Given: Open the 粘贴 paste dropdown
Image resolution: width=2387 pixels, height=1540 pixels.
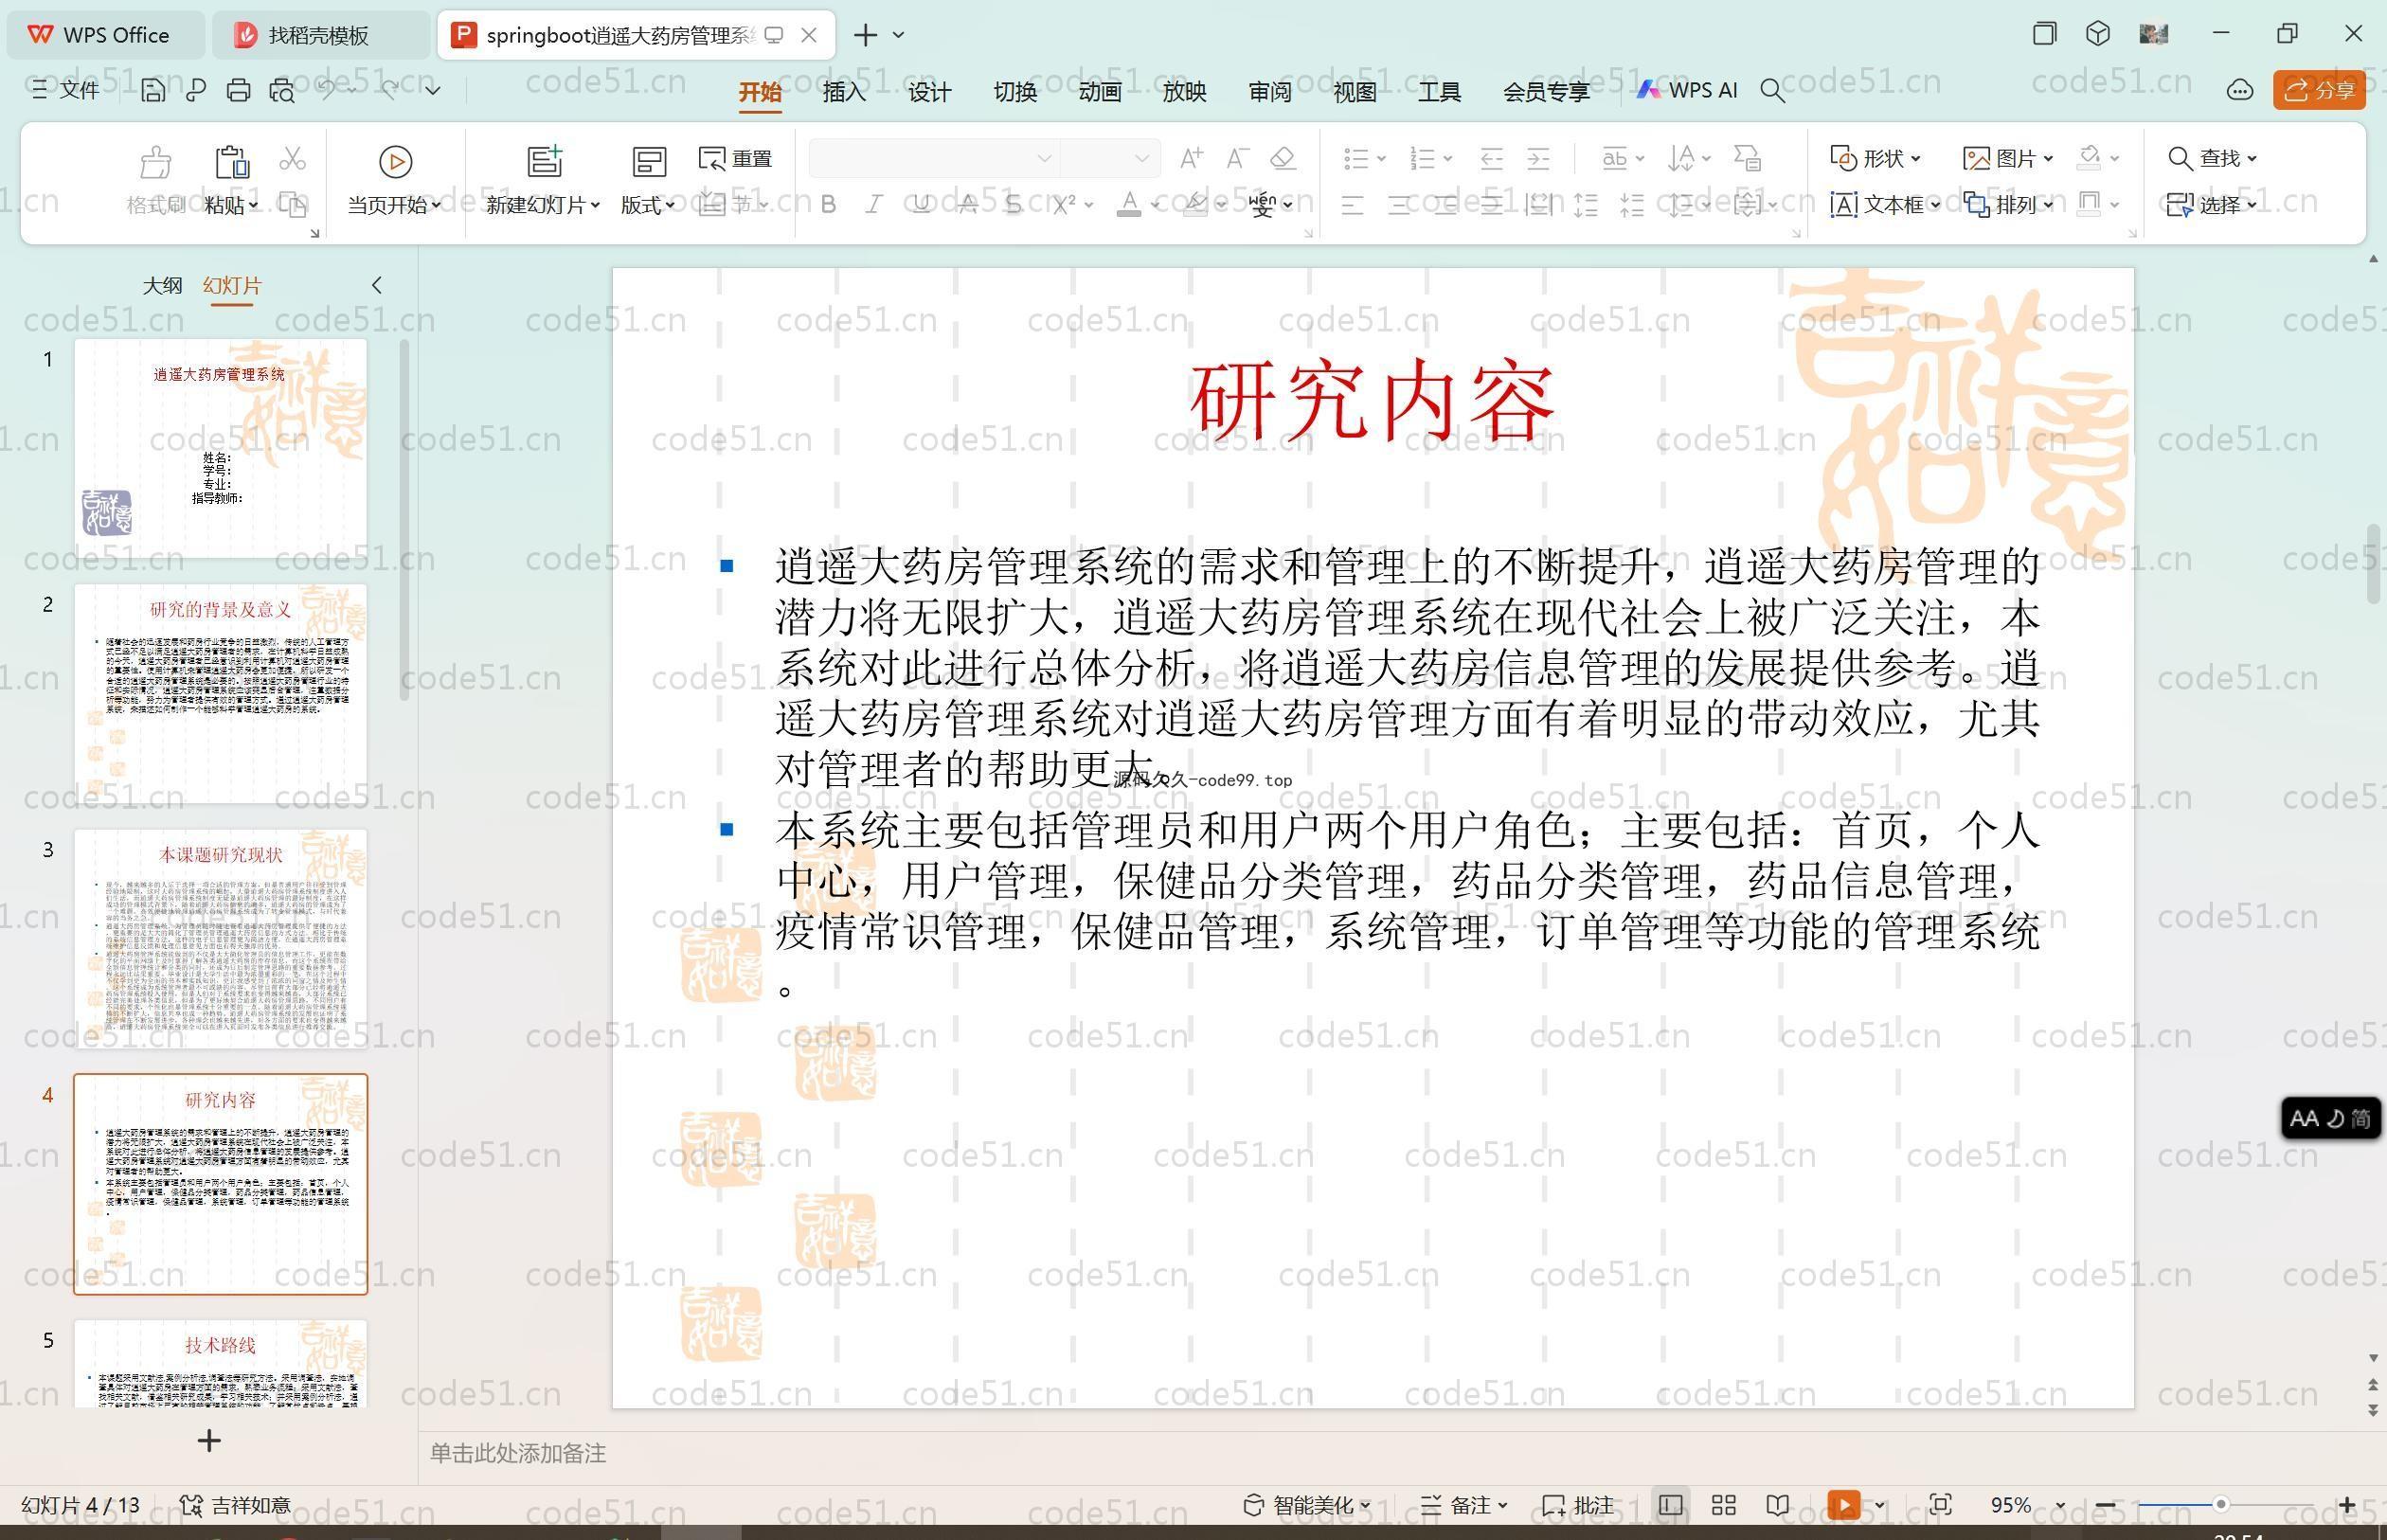Looking at the screenshot, I should click(x=231, y=205).
